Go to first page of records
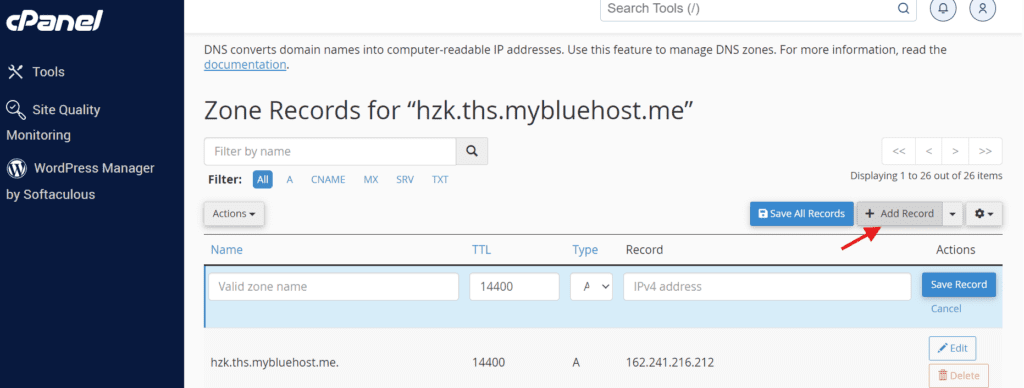Screen dimensions: 1024x388 (x=899, y=151)
